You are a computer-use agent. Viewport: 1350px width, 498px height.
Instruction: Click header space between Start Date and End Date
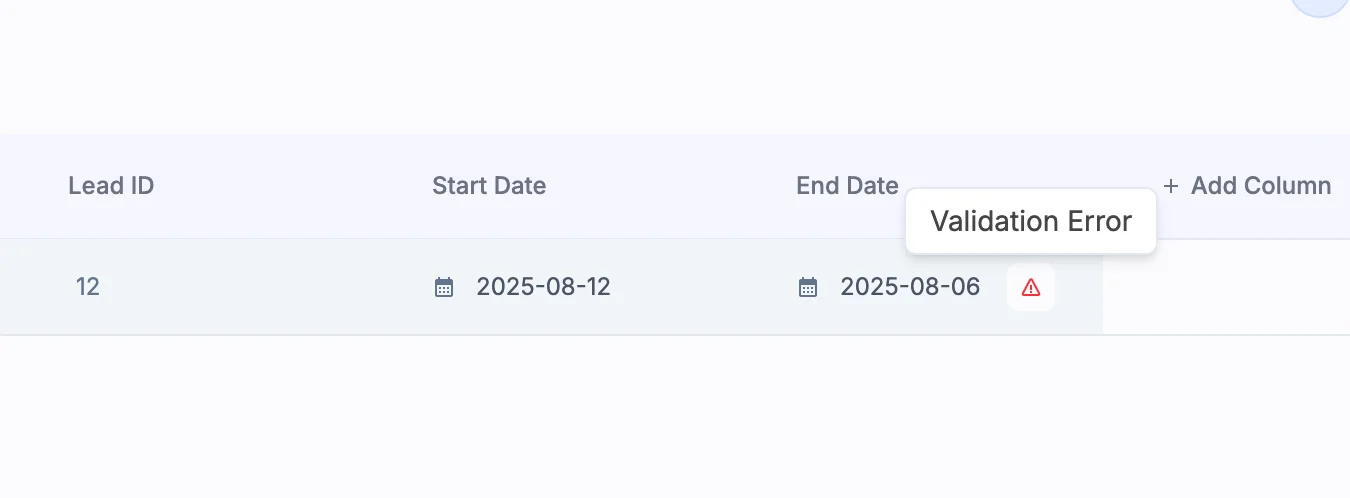click(670, 186)
